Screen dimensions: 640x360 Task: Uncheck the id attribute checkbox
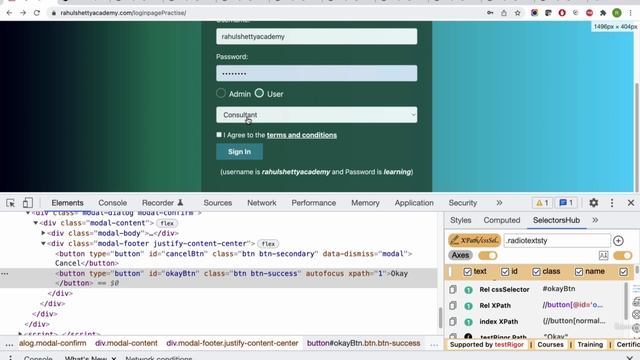point(505,271)
